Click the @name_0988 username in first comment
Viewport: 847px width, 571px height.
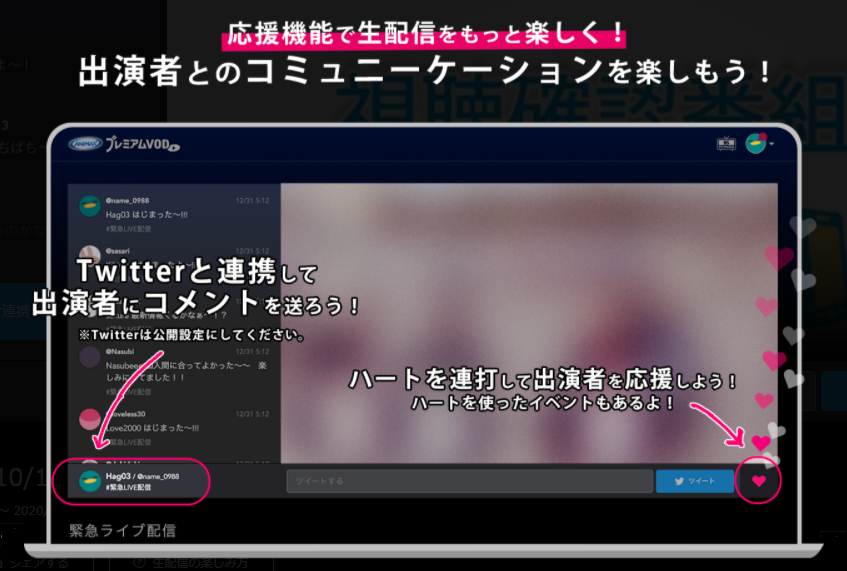126,200
